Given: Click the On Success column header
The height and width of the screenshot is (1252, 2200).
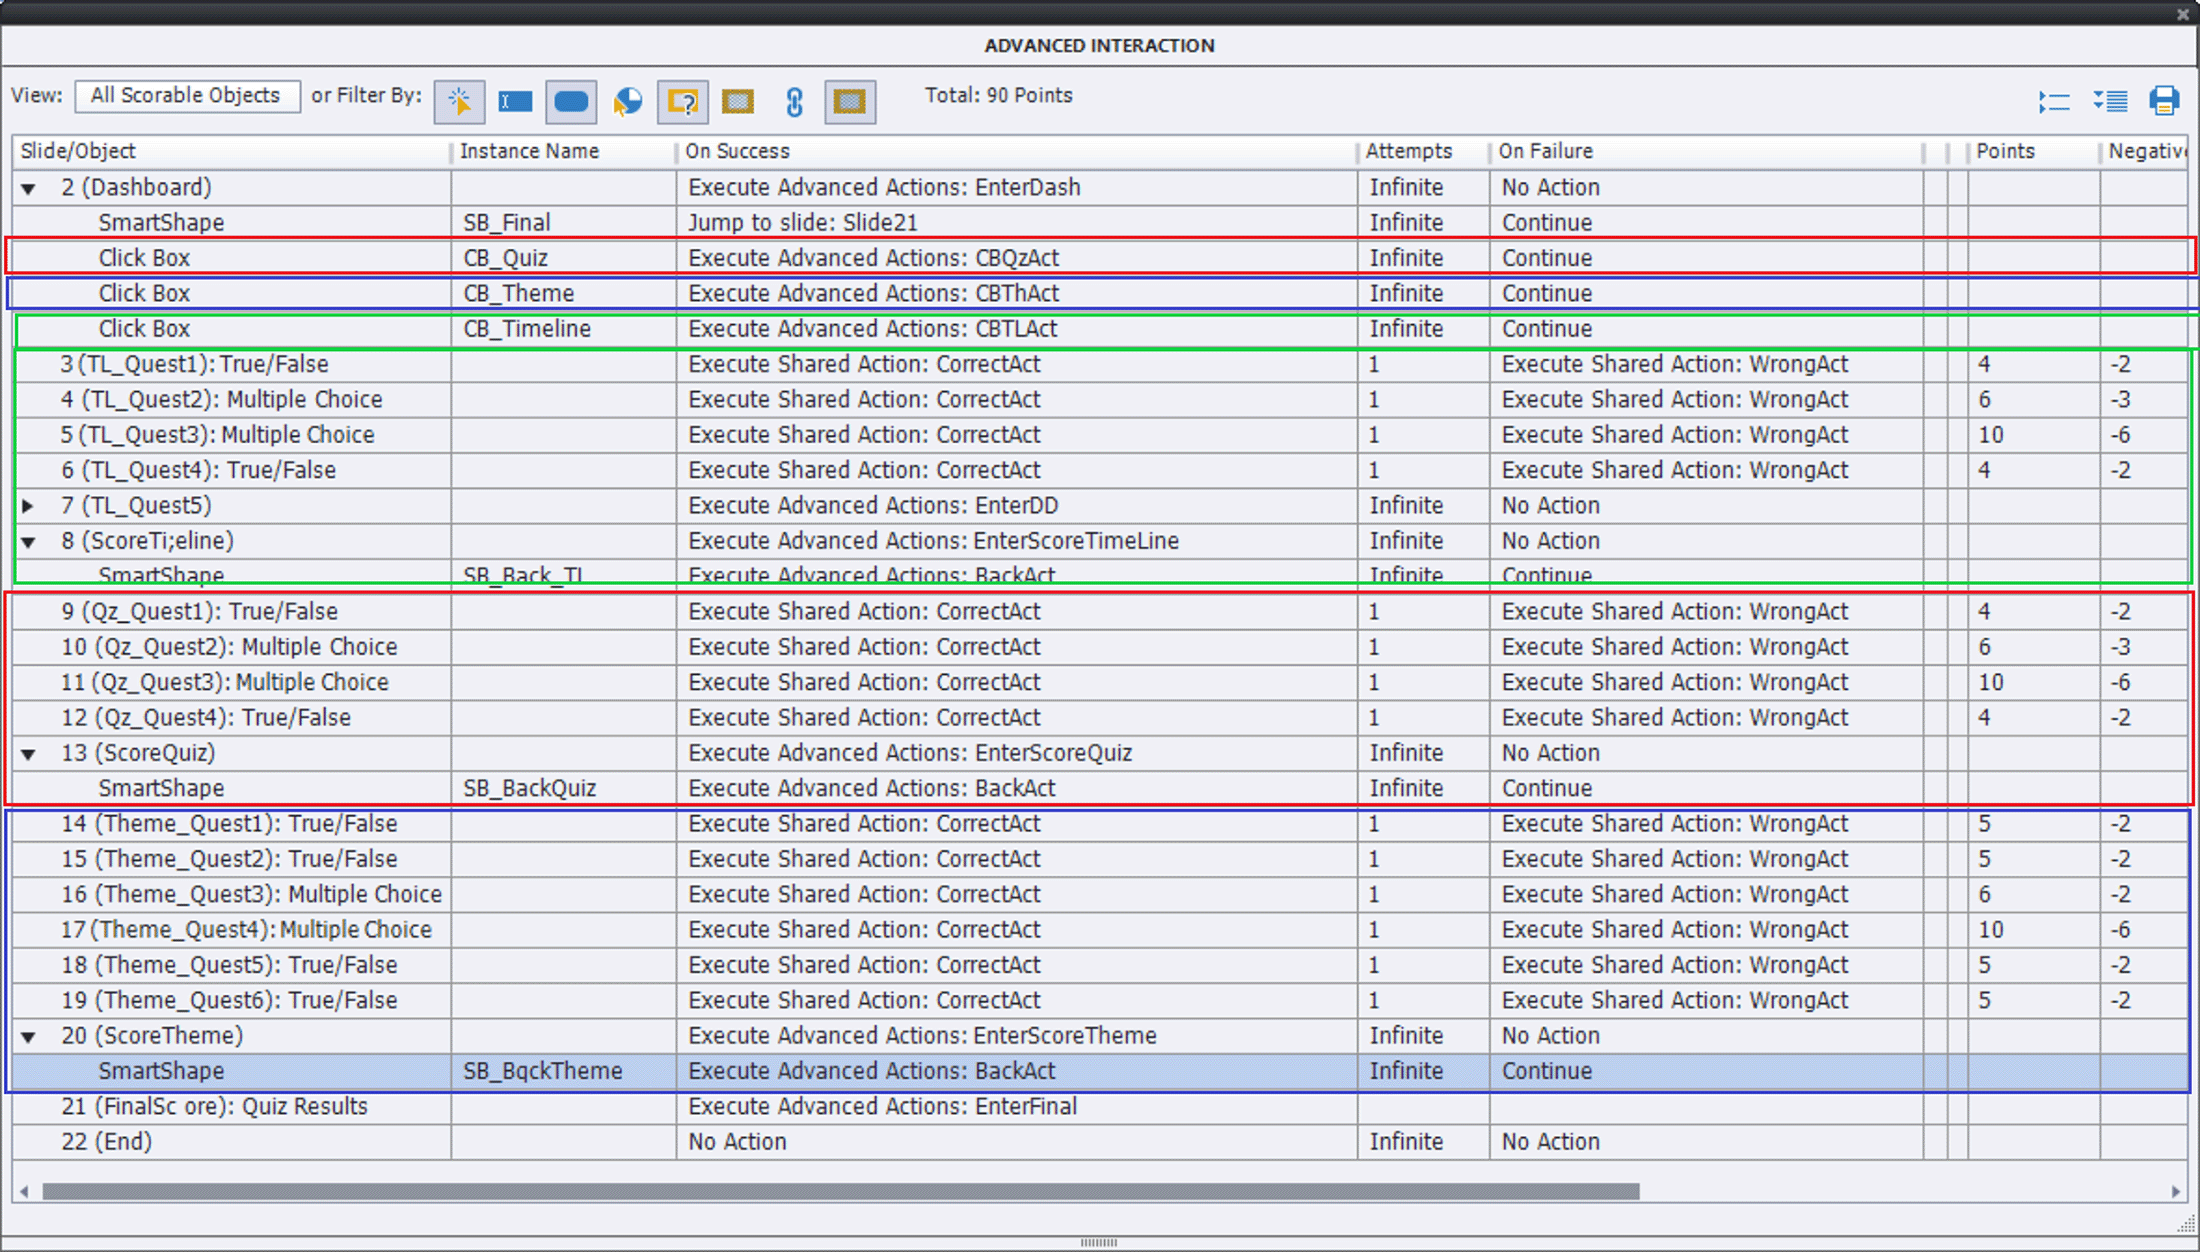Looking at the screenshot, I should (738, 151).
